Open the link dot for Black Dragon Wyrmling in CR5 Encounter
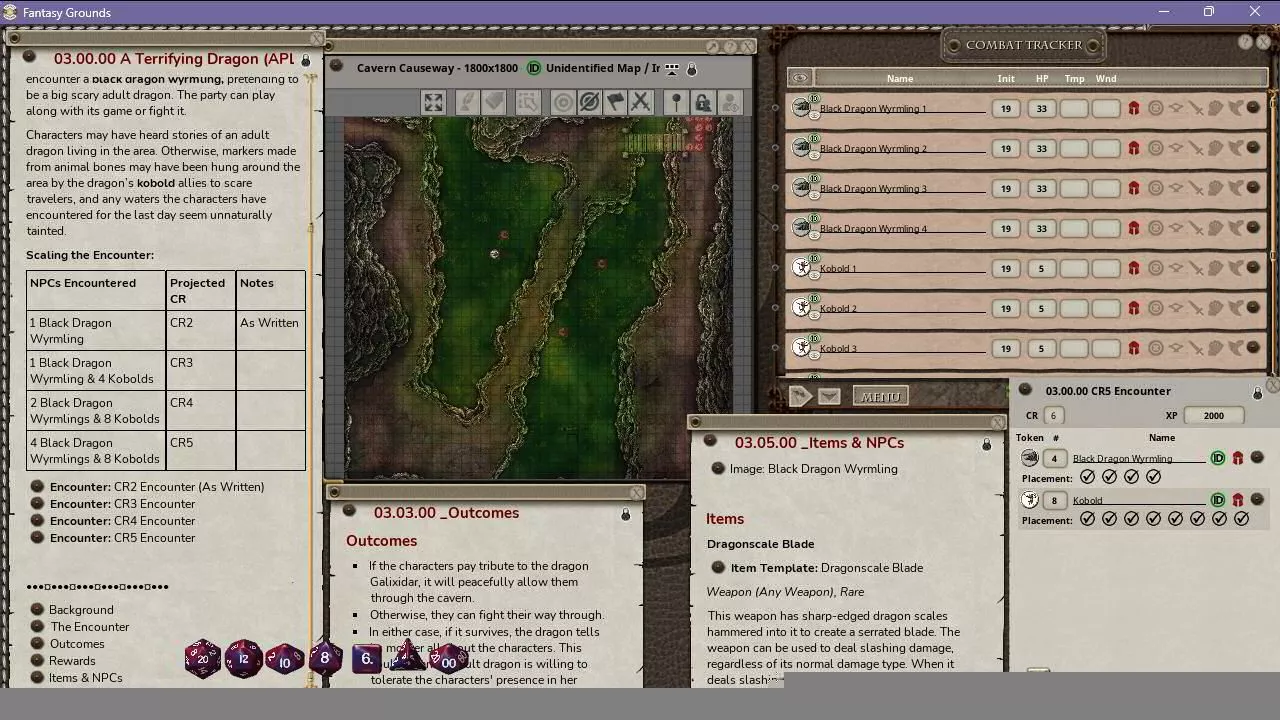This screenshot has height=720, width=1280. pos(1257,458)
